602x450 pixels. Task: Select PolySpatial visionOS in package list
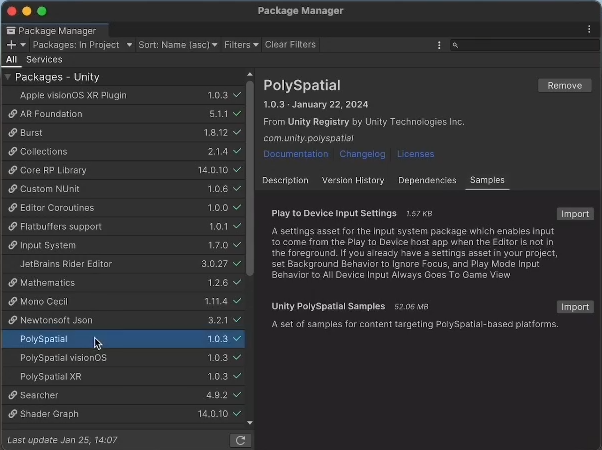(63, 358)
